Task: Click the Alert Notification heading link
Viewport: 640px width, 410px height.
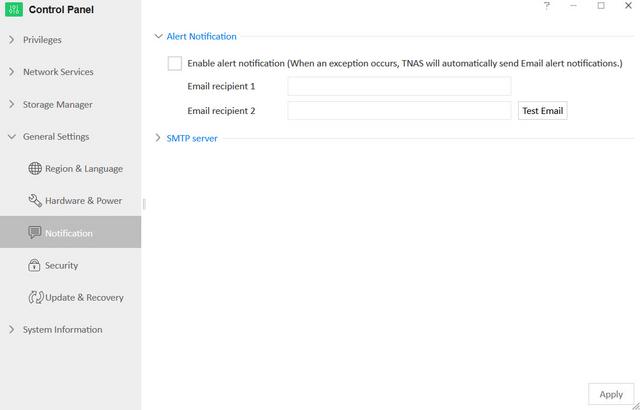Action: 201,36
